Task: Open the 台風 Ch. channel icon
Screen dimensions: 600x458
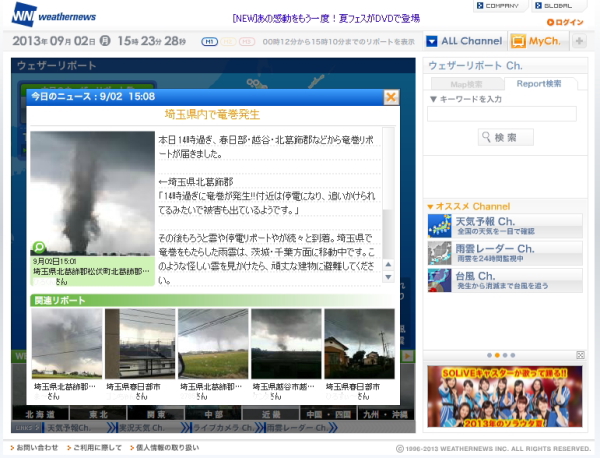Action: 440,280
